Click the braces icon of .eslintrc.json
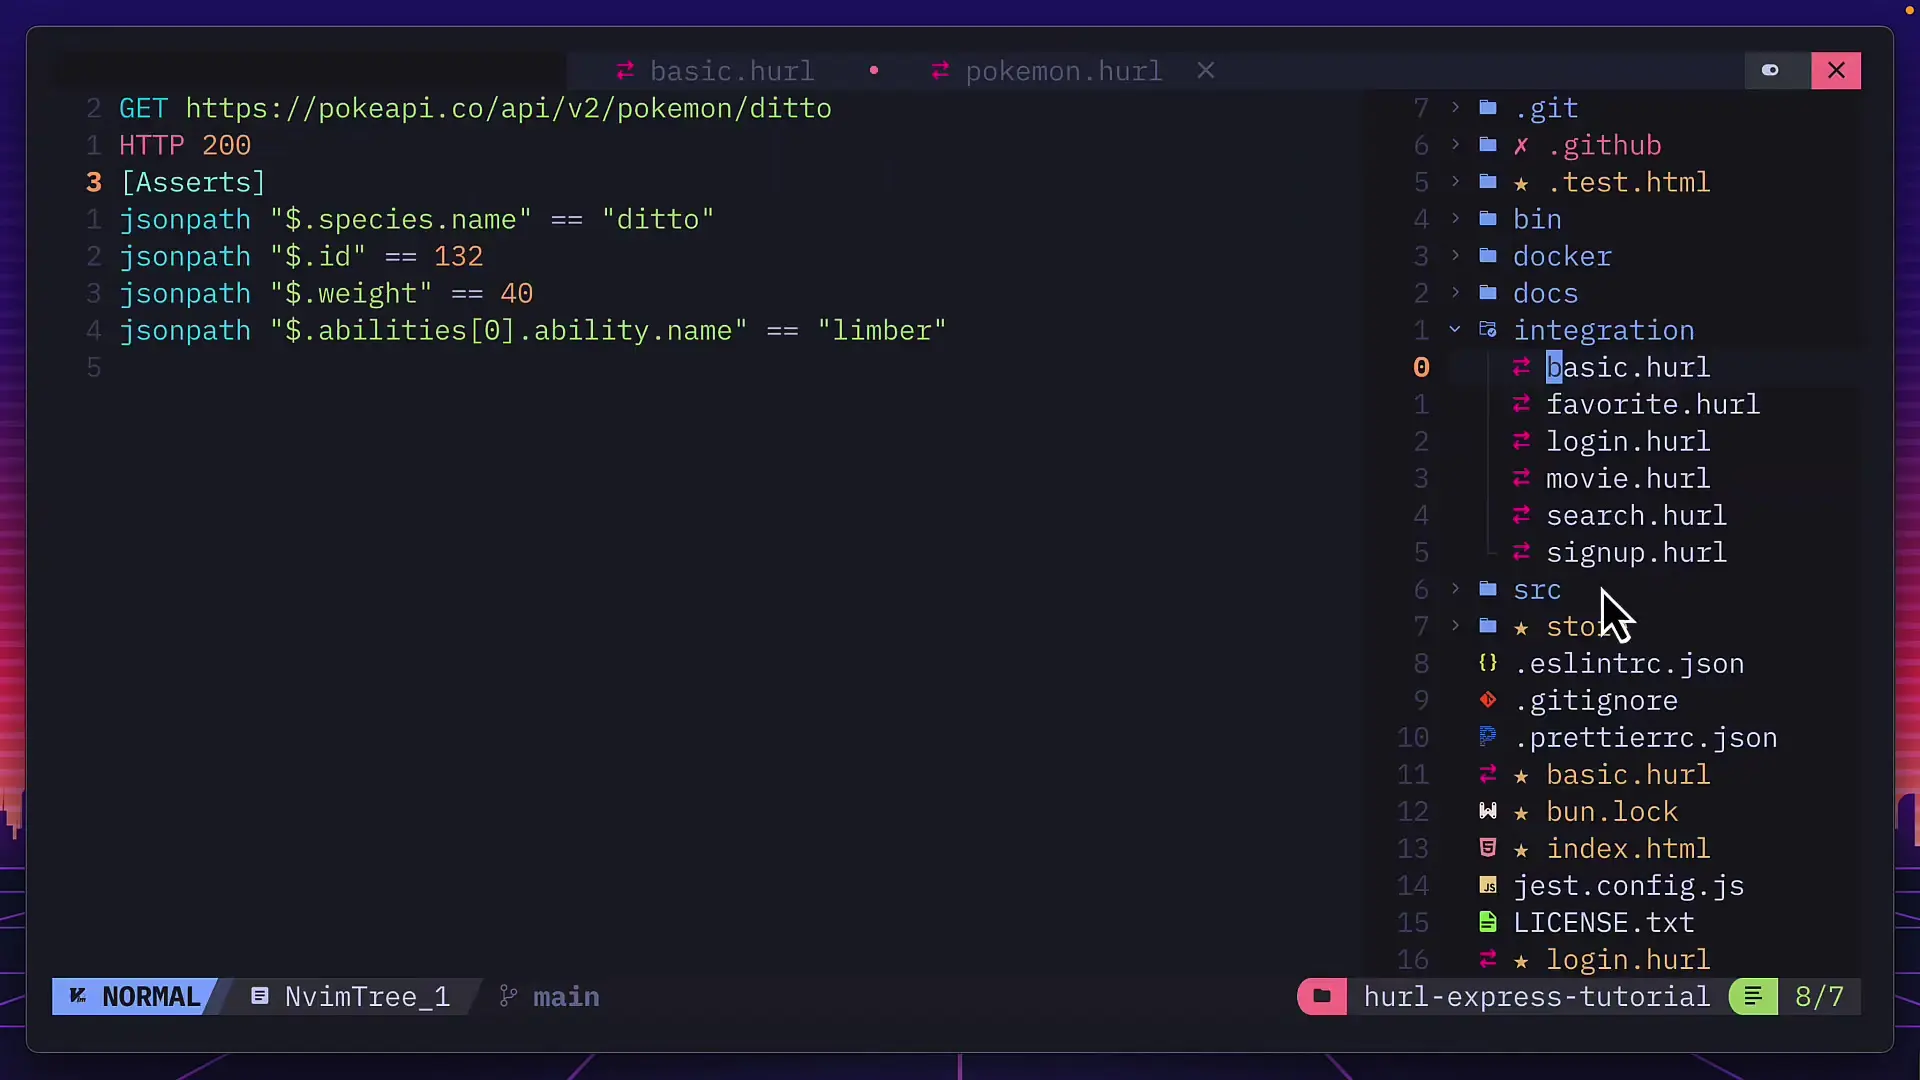This screenshot has height=1080, width=1920. coord(1488,663)
